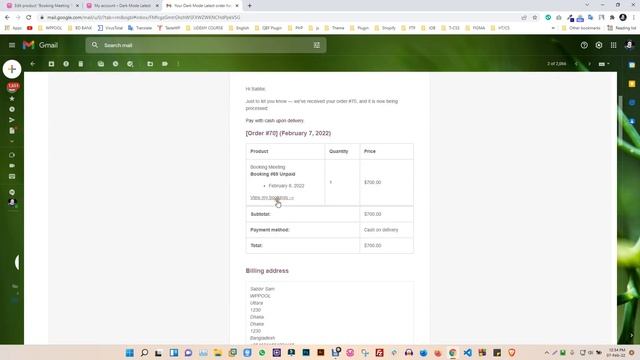Open Windows Start menu

click(x=129, y=353)
